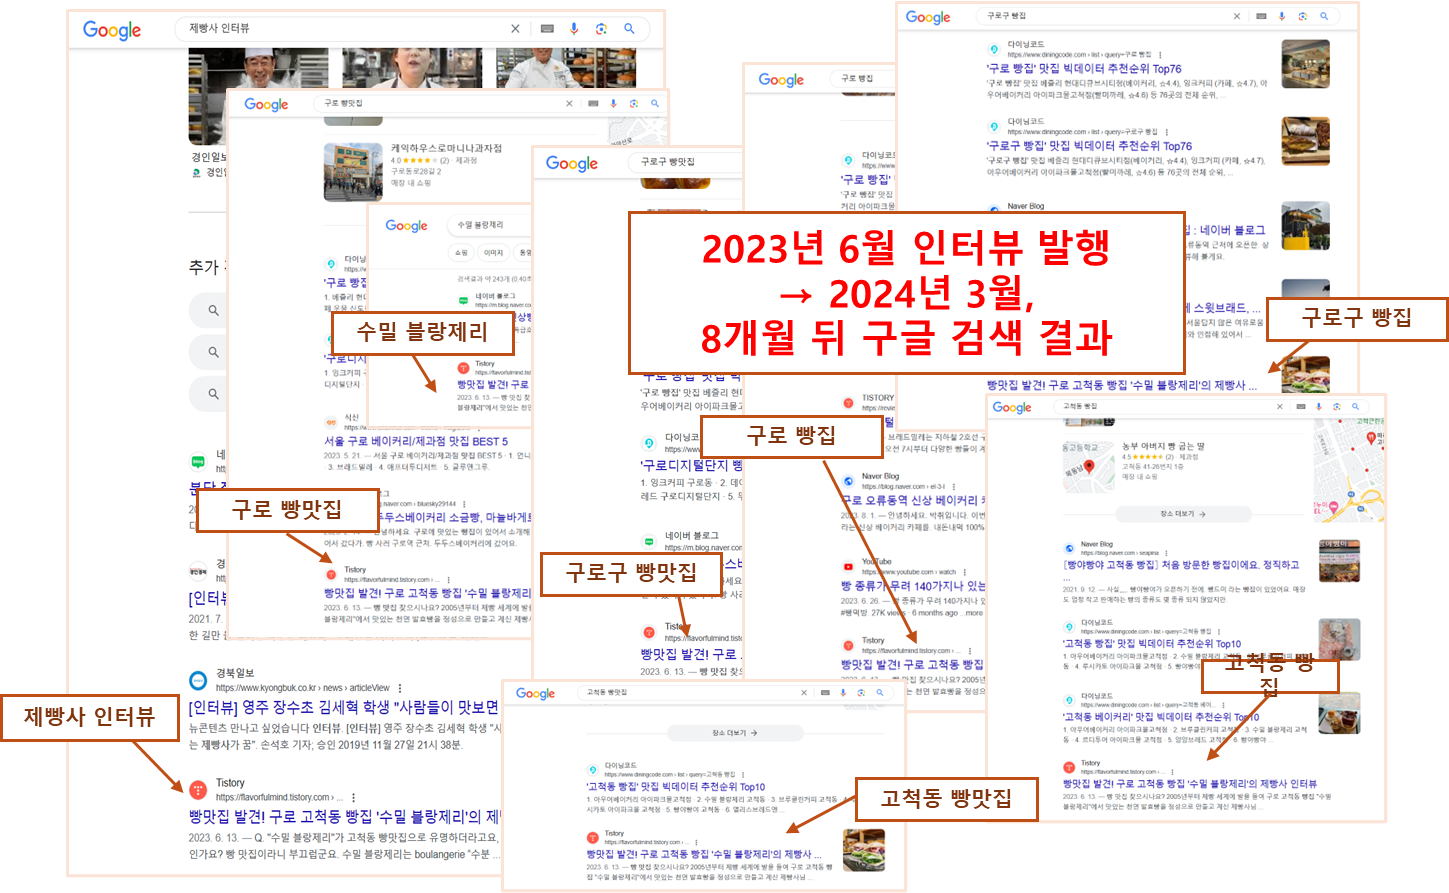The height and width of the screenshot is (893, 1449).
Task: Click the bread photo thumbnail beside the Top76 result
Action: click(1306, 63)
